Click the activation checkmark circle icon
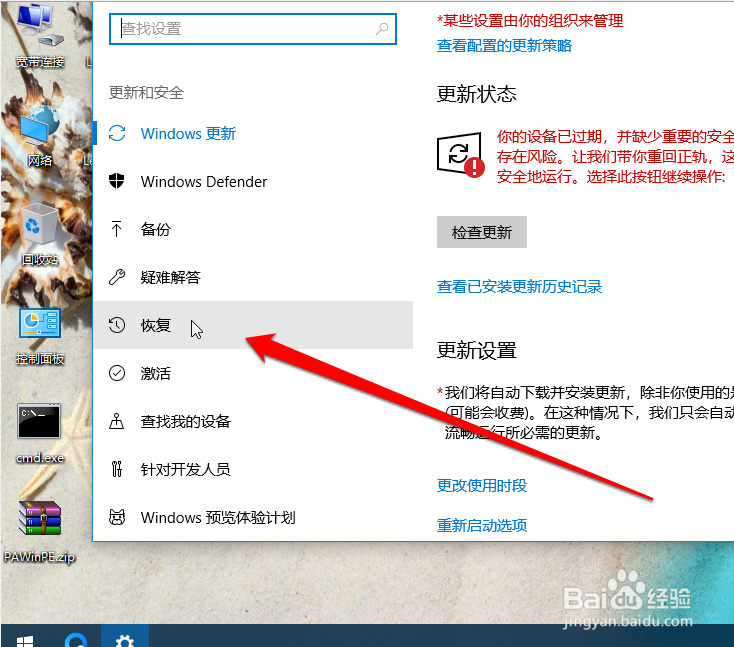734x647 pixels. [x=117, y=373]
